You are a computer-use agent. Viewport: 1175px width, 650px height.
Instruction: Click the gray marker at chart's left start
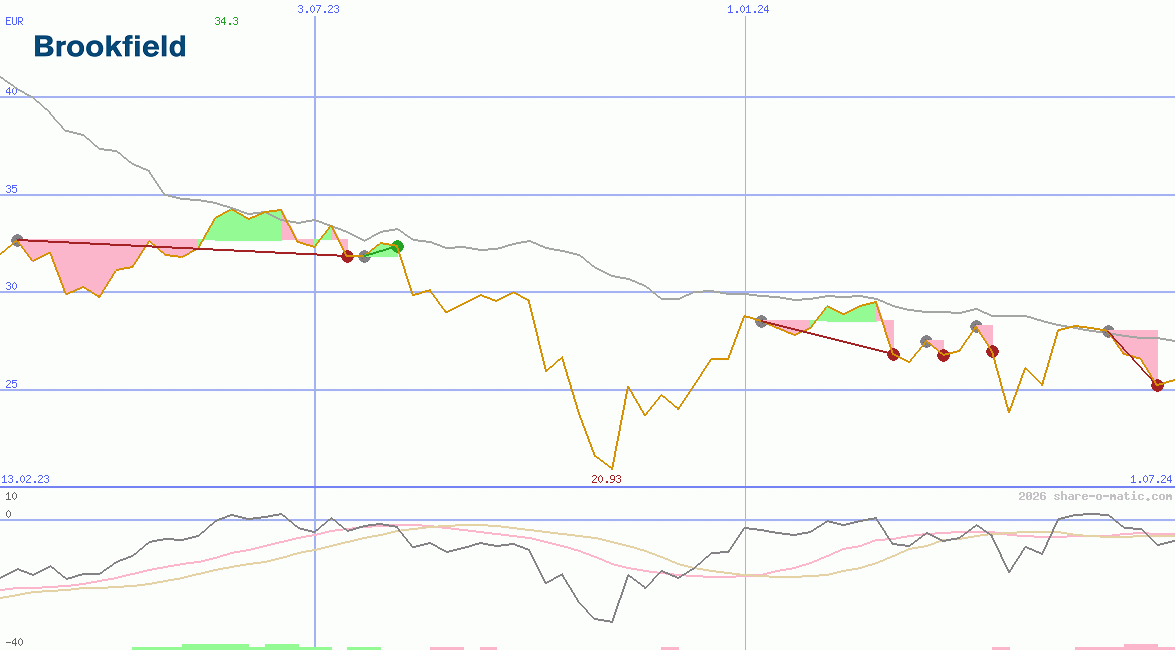pyautogui.click(x=17, y=240)
